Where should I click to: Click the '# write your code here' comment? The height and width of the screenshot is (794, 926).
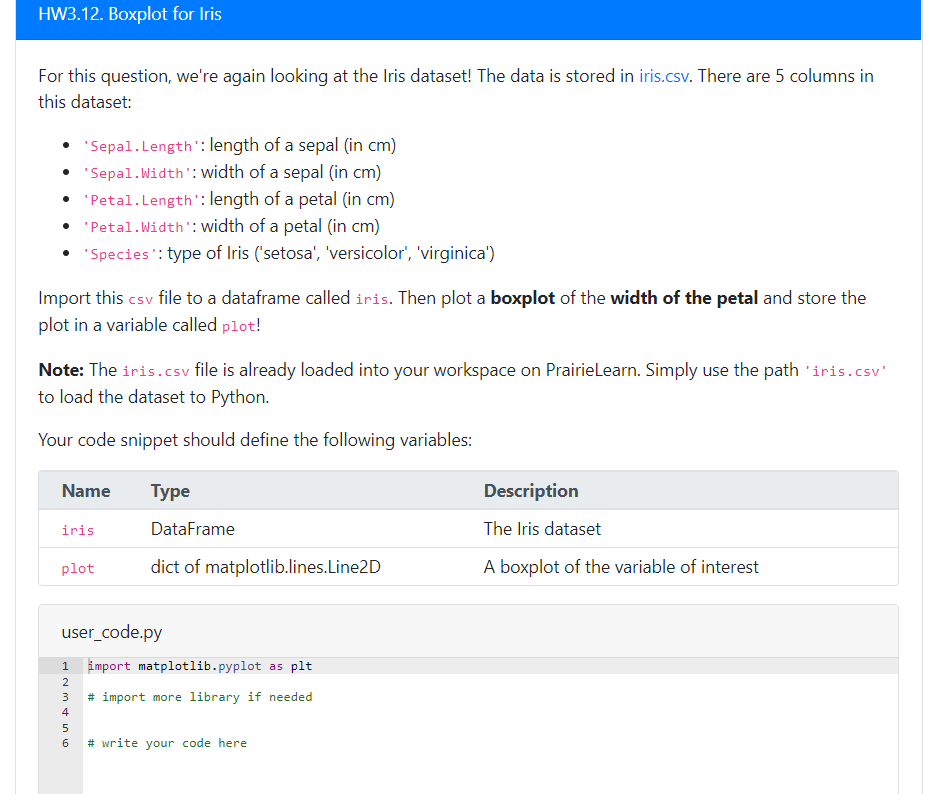click(167, 743)
